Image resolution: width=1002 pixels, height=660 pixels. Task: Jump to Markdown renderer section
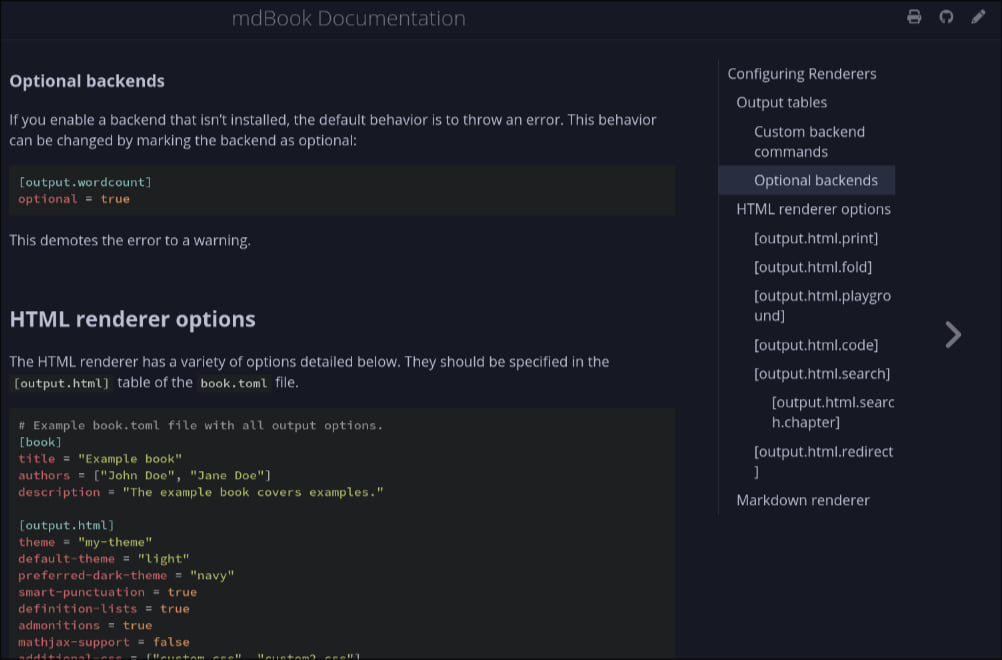[803, 500]
